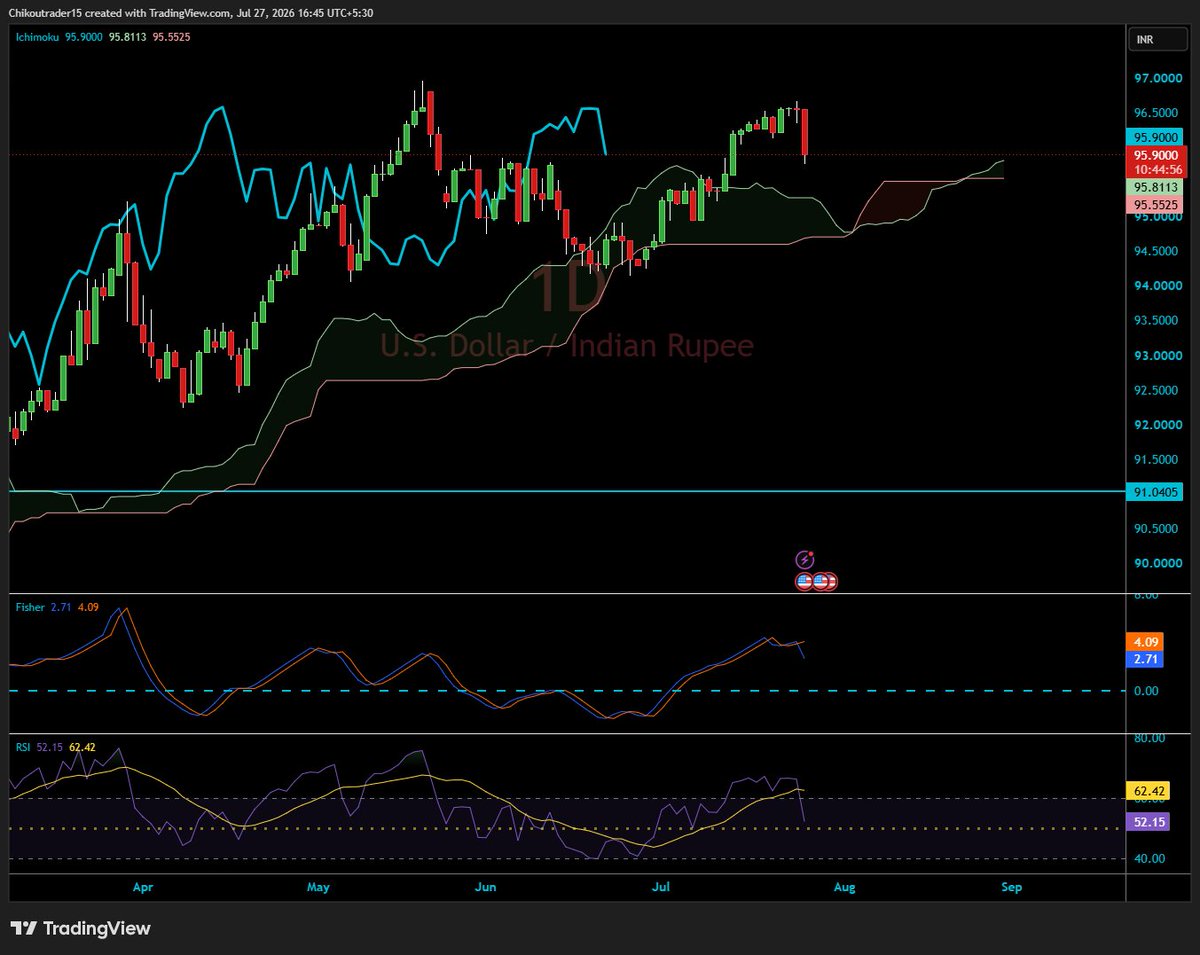The image size is (1200, 955).
Task: Select the RSI indicator legend title
Action: coord(21,746)
